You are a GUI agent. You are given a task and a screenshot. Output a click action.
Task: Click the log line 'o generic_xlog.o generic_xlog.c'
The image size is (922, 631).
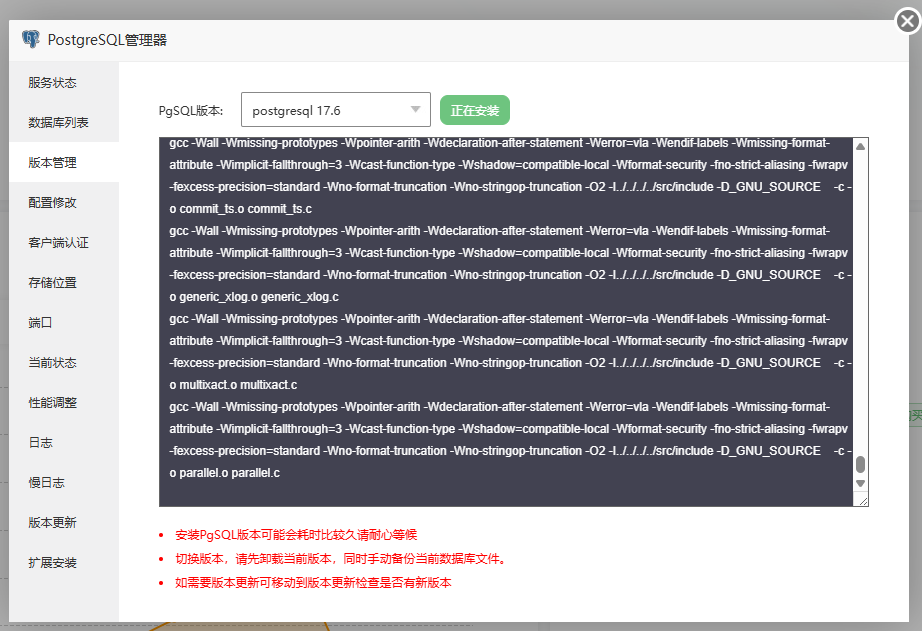(254, 297)
